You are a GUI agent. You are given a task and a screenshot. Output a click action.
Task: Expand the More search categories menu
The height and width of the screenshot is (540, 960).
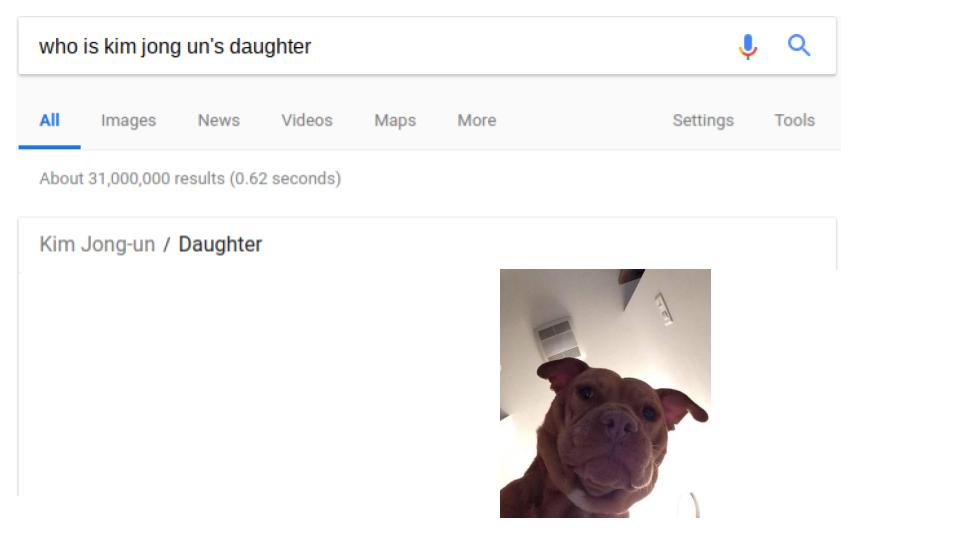coord(477,121)
